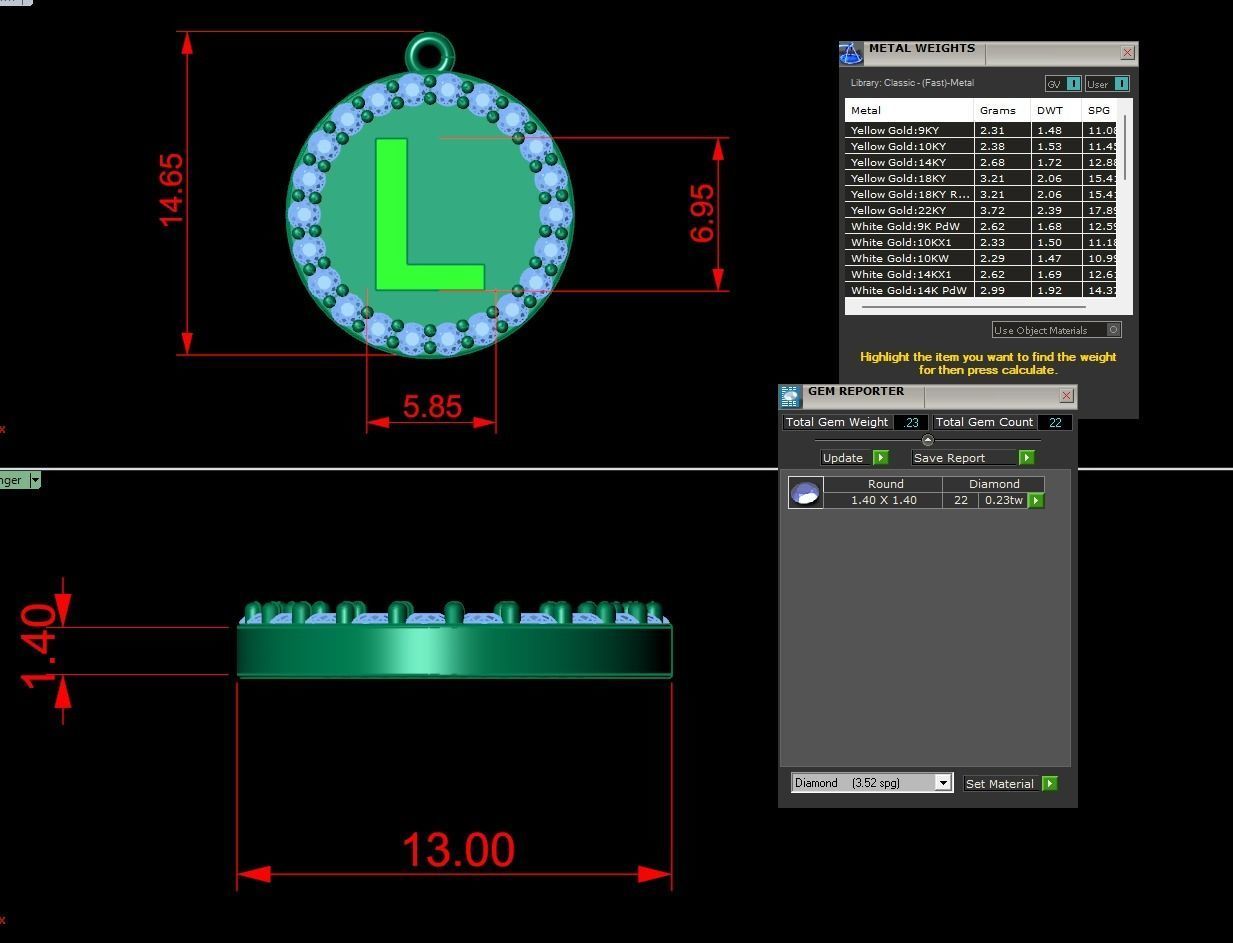Select the White Gold:14KX1 row
Viewport: 1233px width, 943px height.
(981, 274)
